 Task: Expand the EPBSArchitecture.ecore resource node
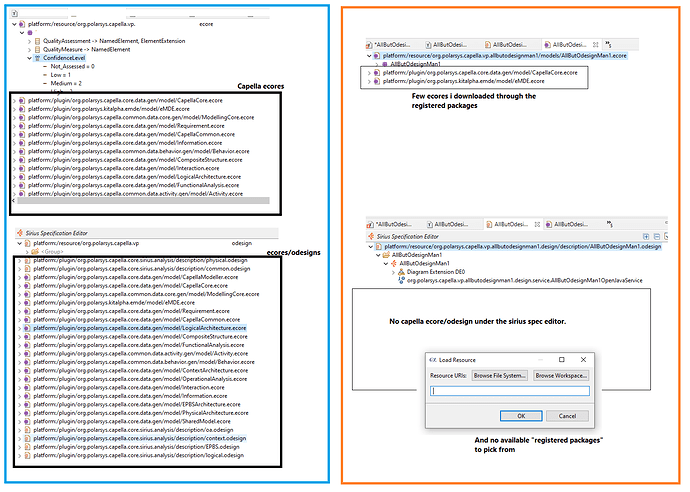pos(19,405)
